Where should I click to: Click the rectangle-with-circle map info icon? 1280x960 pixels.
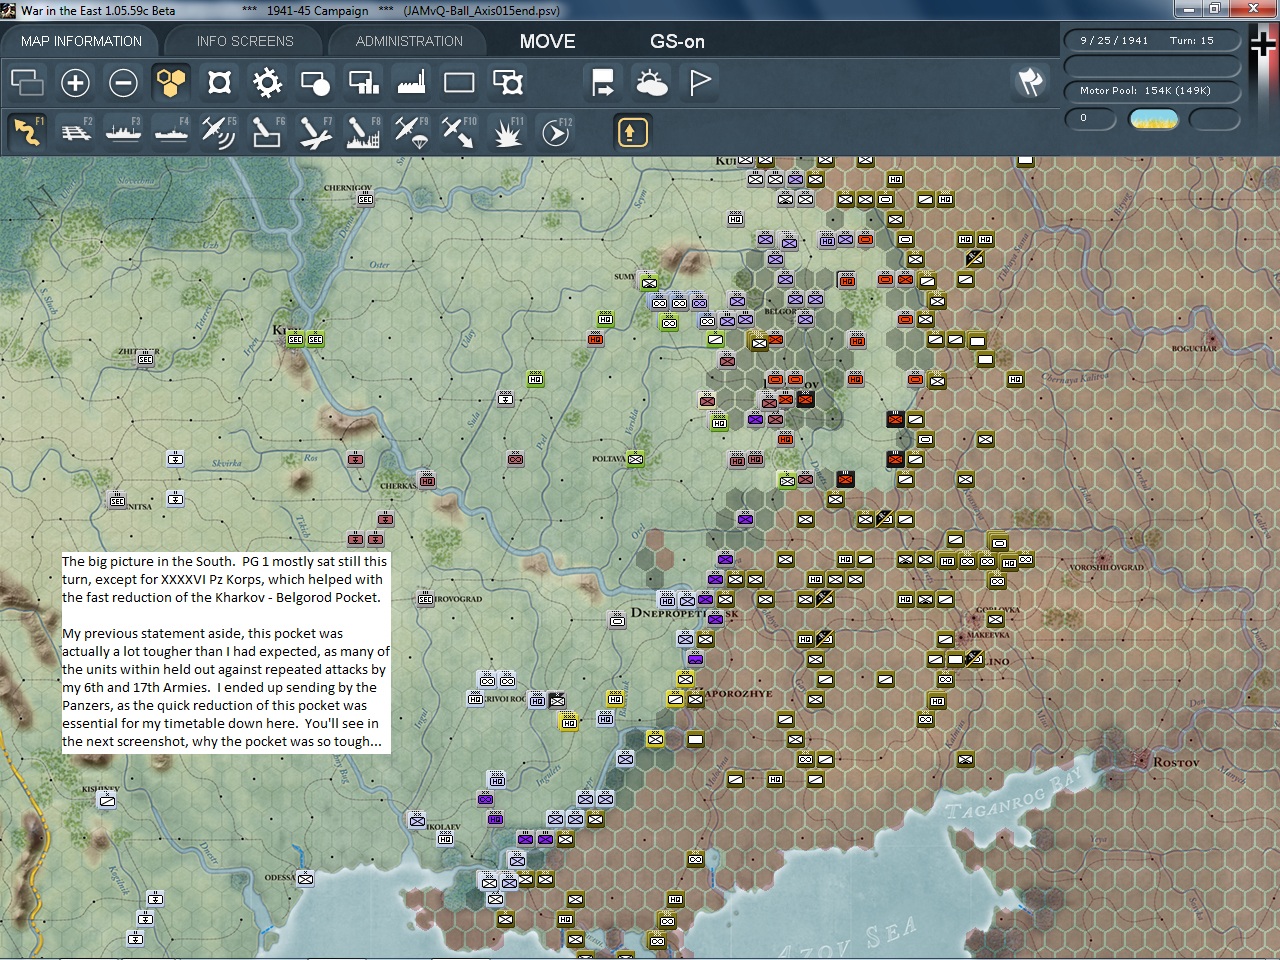click(x=315, y=82)
